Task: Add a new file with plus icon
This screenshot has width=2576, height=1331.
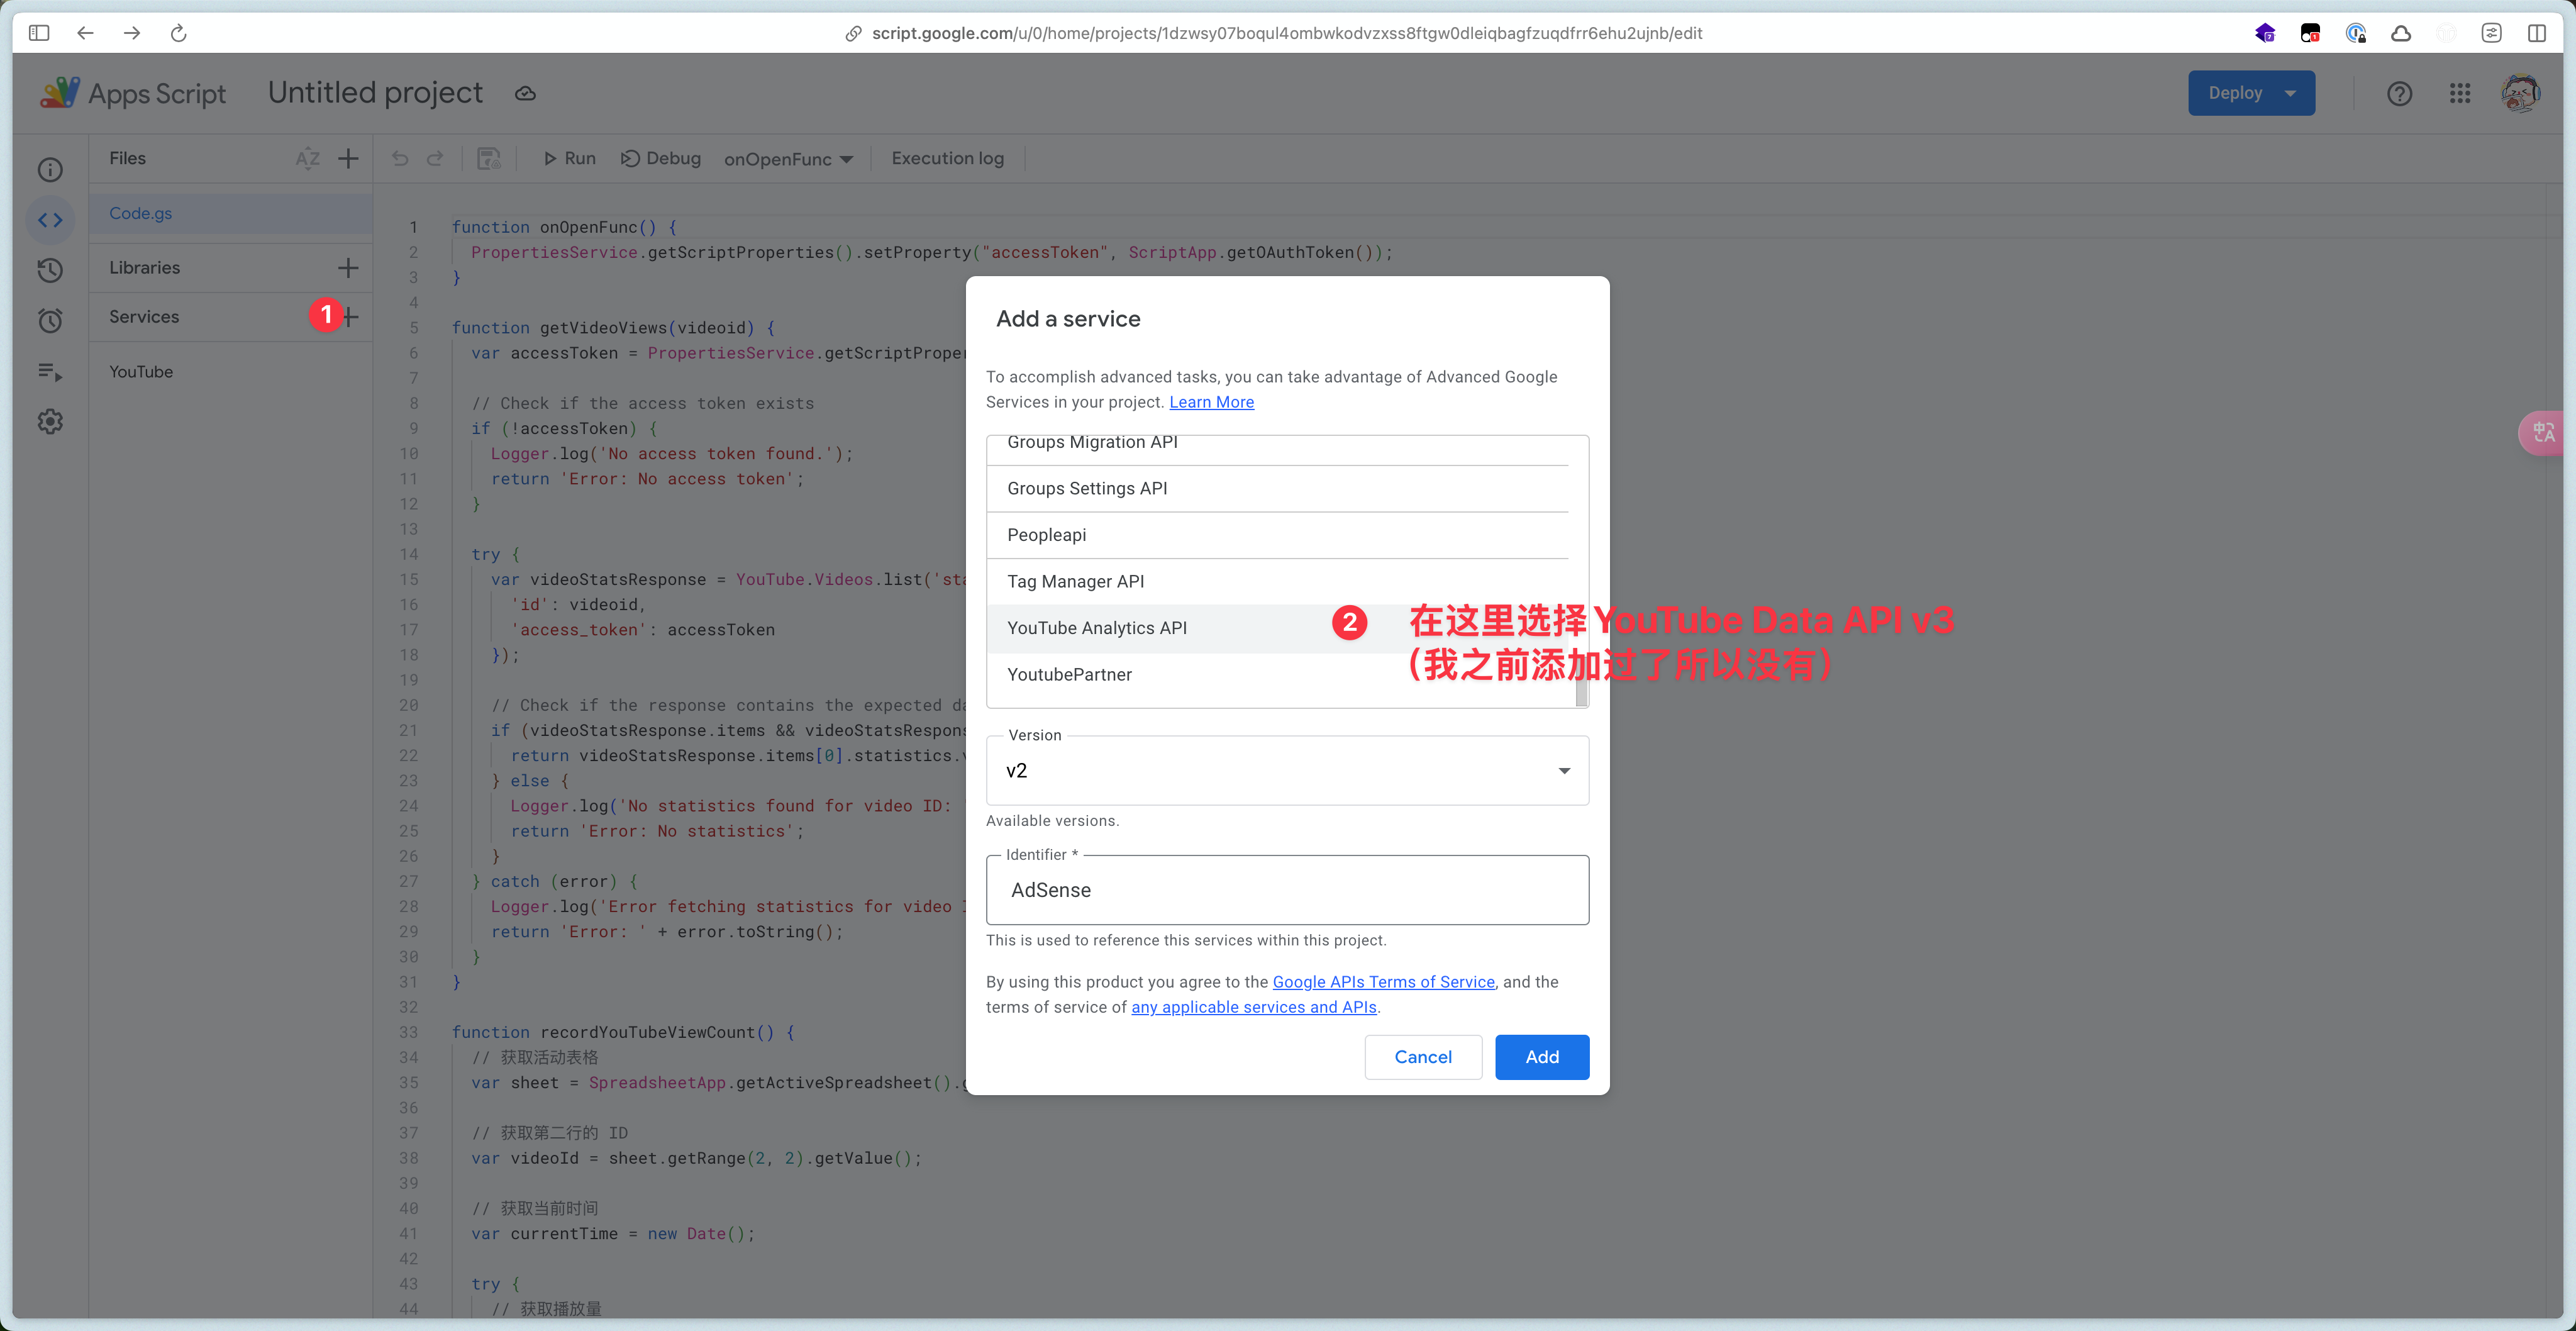Action: (348, 158)
